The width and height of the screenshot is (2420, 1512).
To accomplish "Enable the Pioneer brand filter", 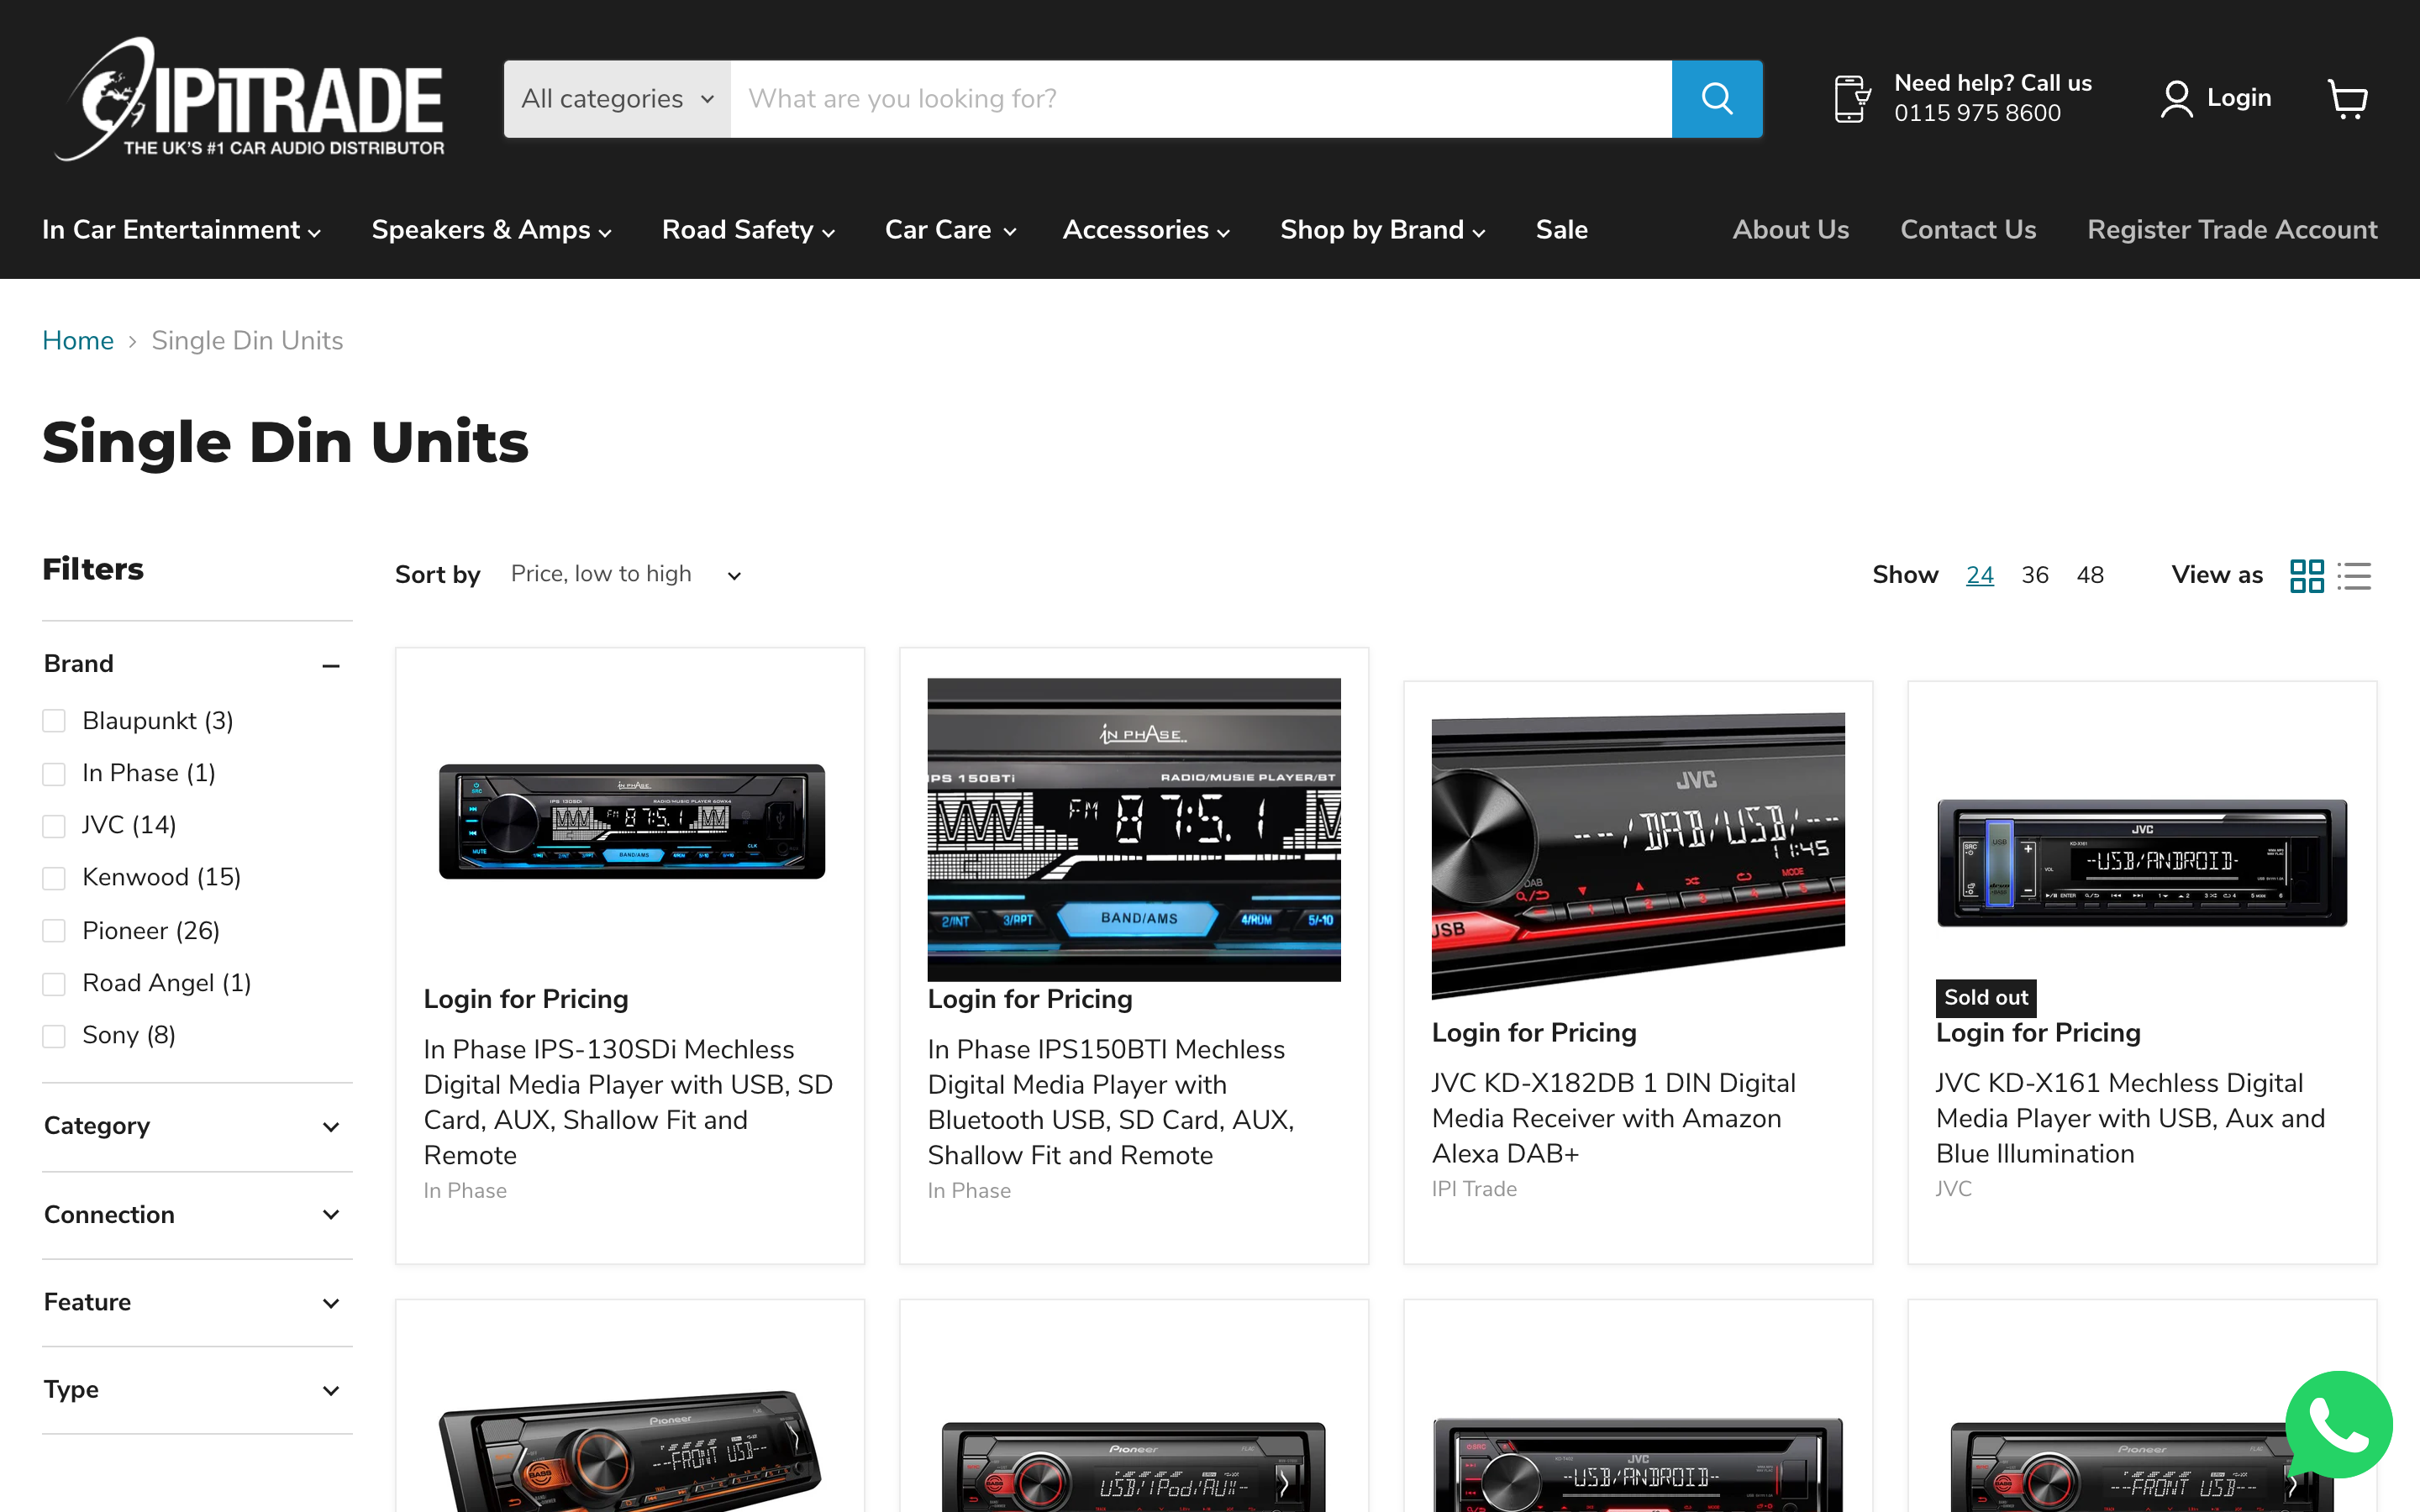I will click(x=54, y=928).
